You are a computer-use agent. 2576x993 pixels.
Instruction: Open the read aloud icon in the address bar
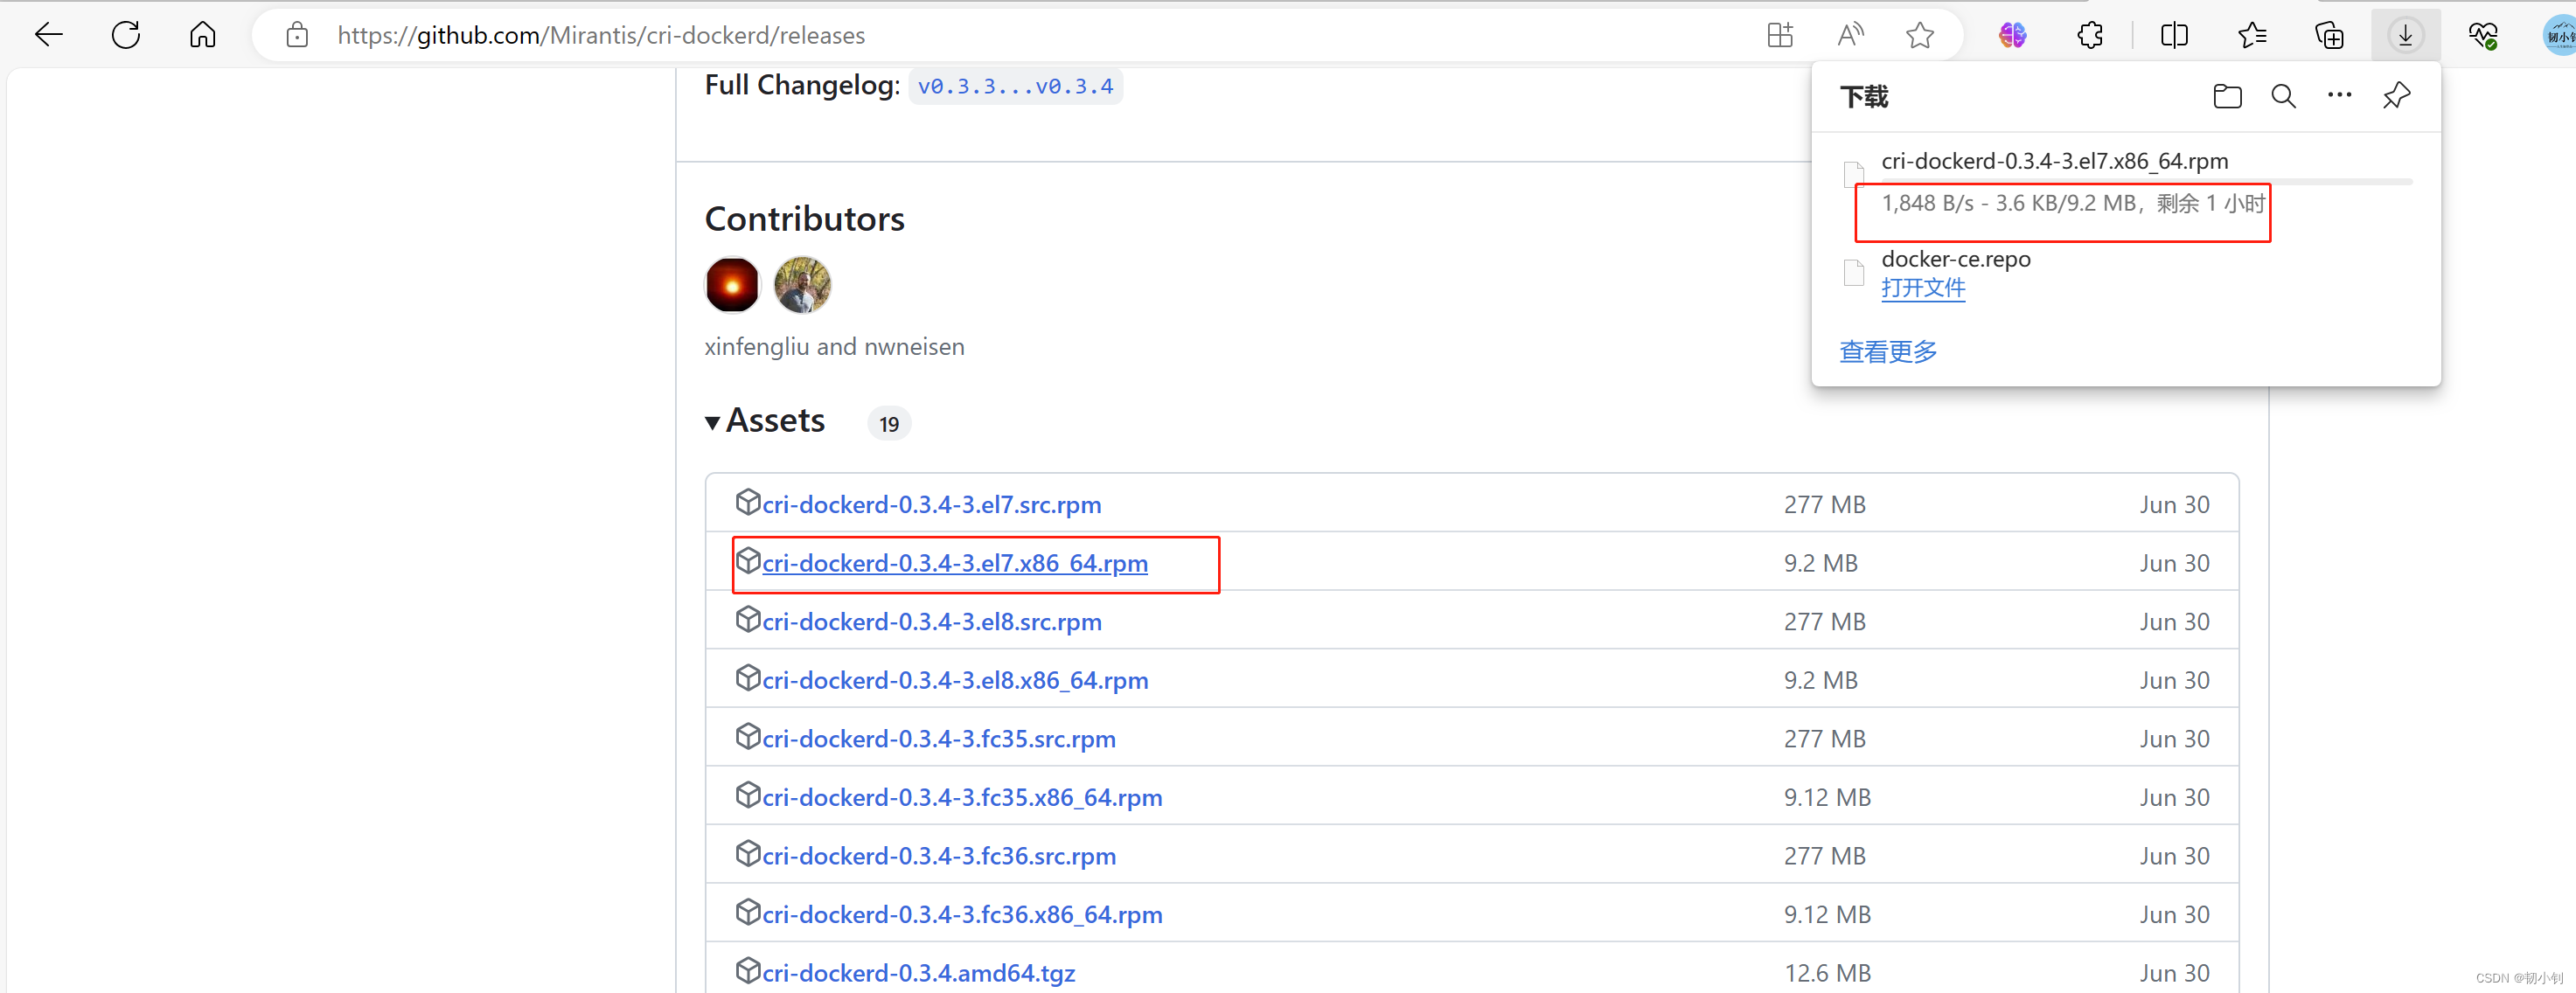tap(1850, 36)
